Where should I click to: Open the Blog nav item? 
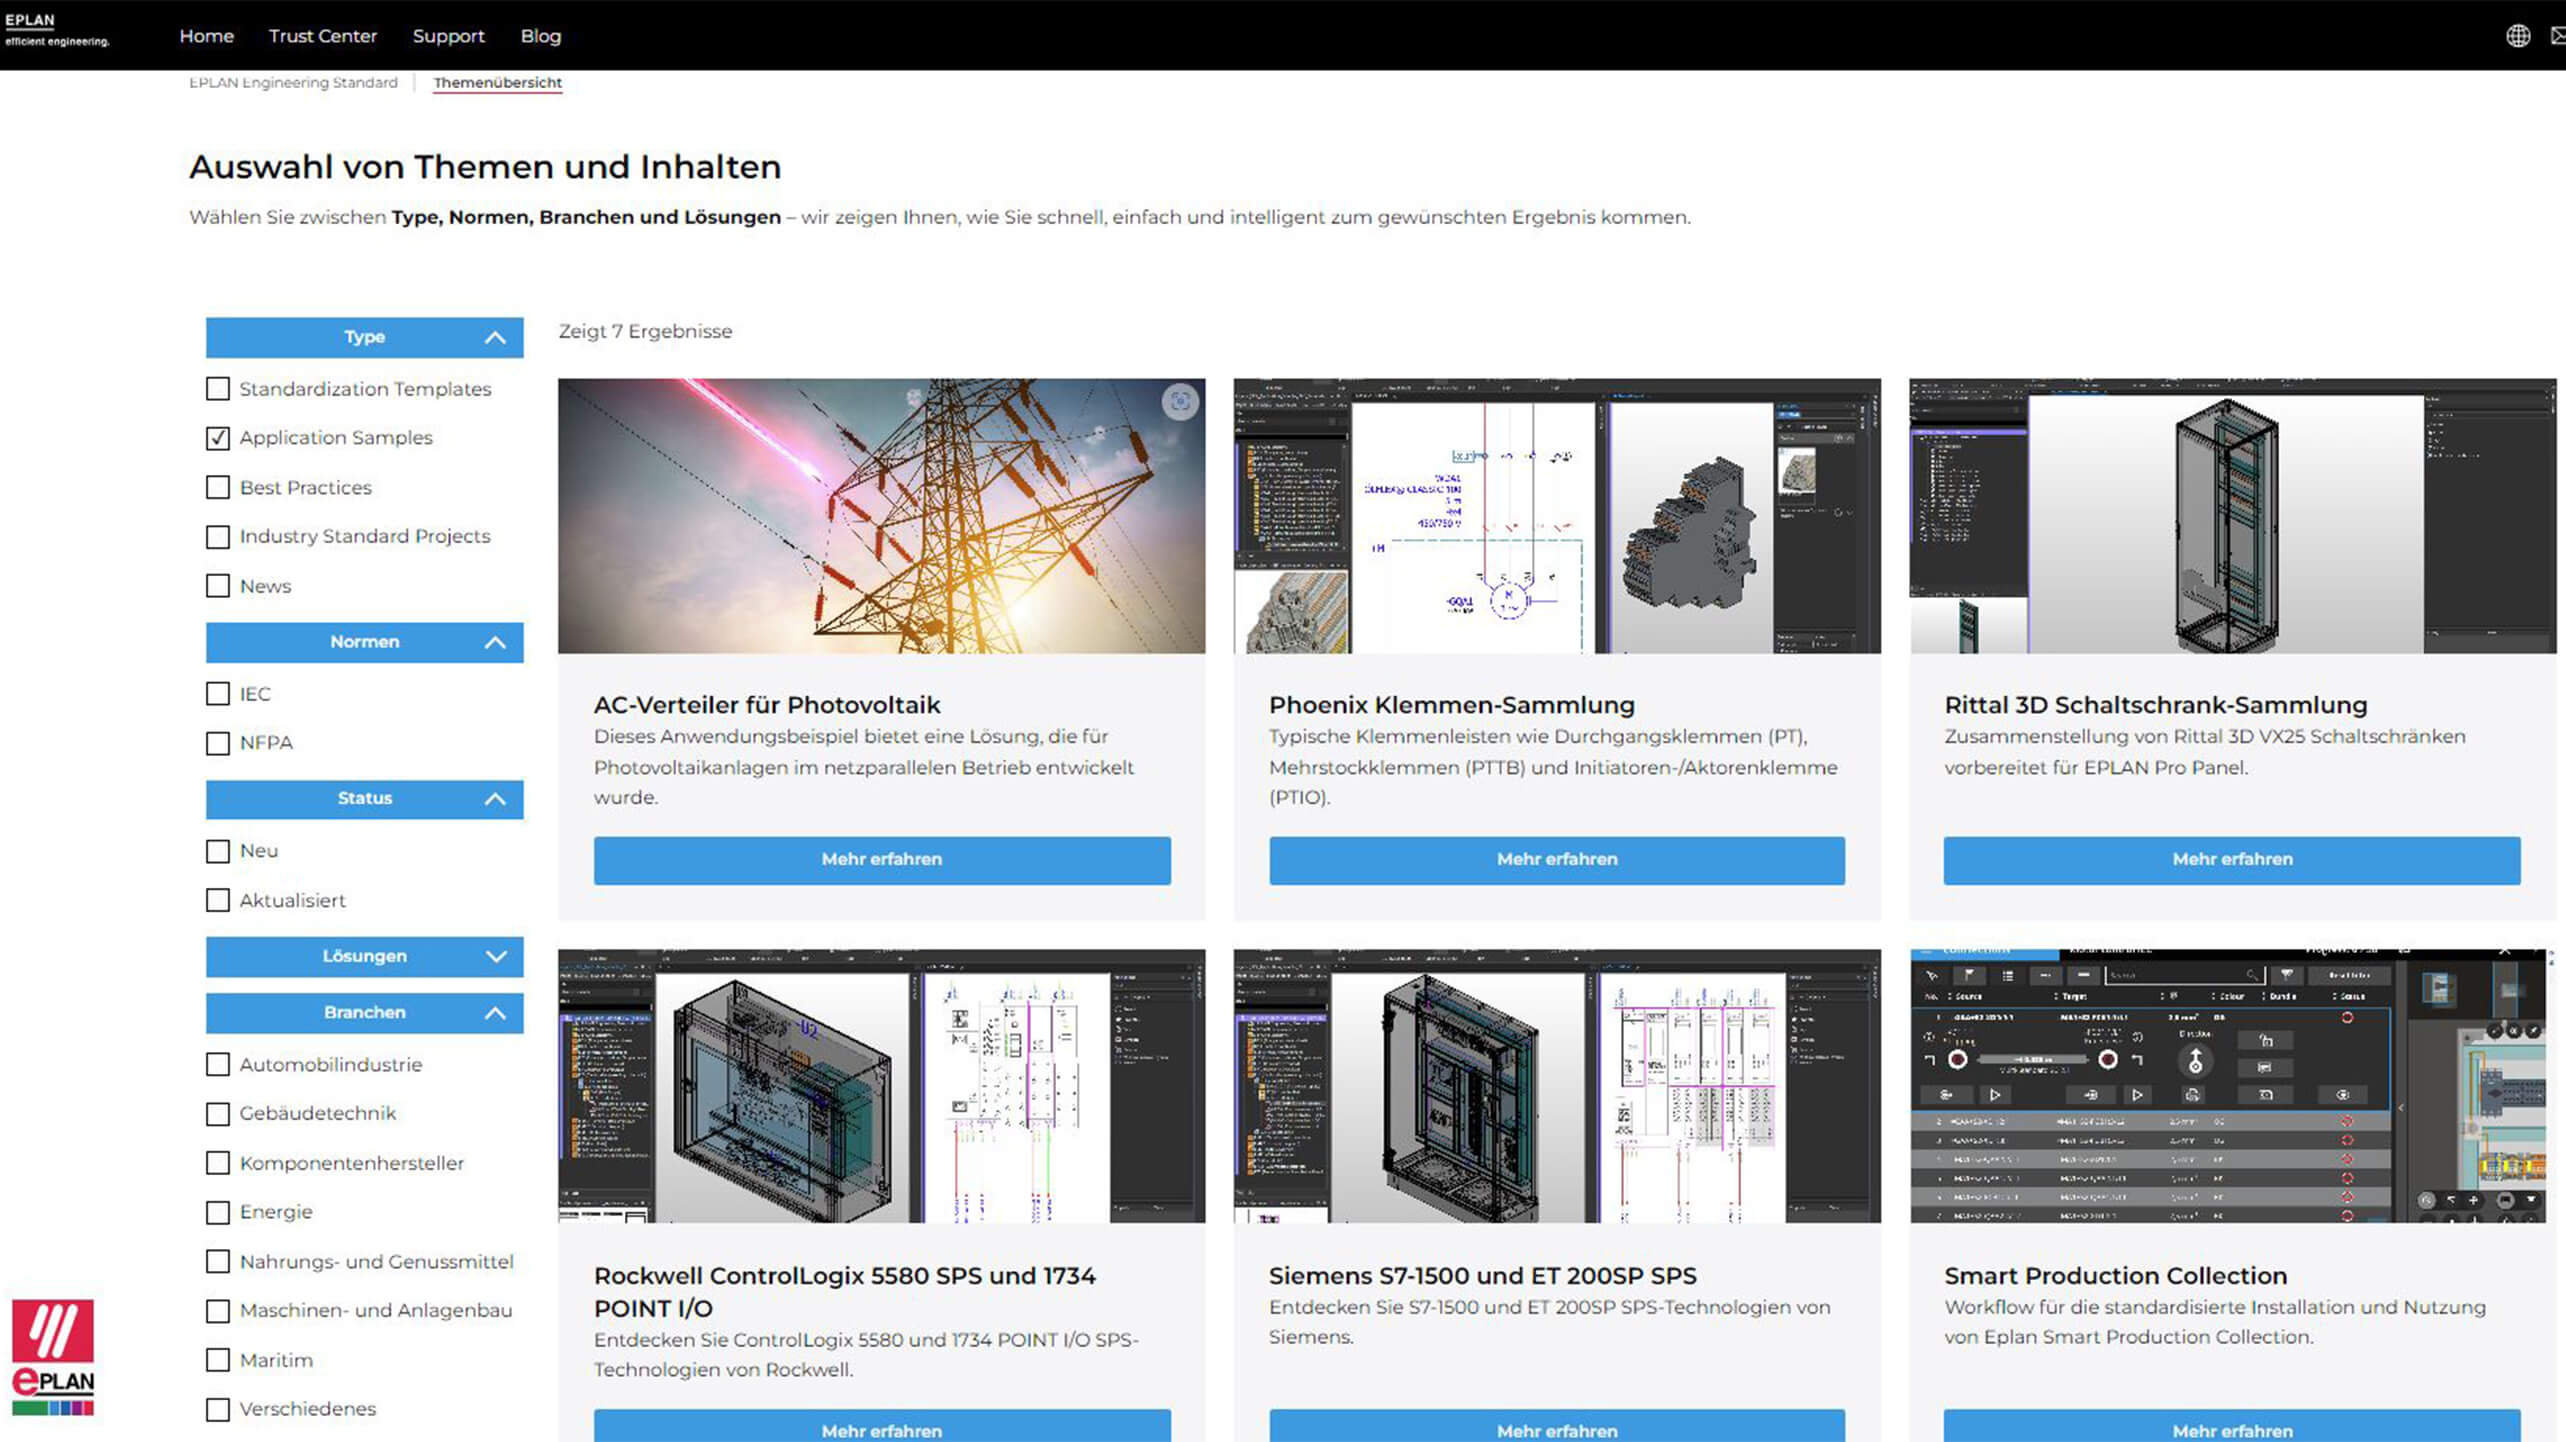coord(541,36)
